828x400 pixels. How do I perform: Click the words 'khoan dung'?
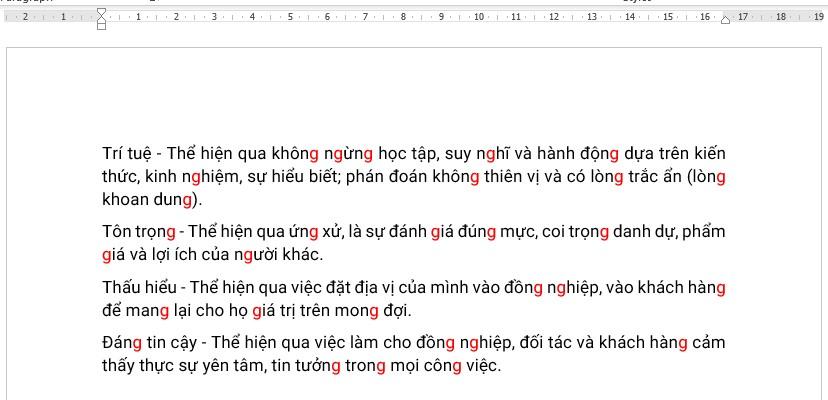(x=147, y=200)
